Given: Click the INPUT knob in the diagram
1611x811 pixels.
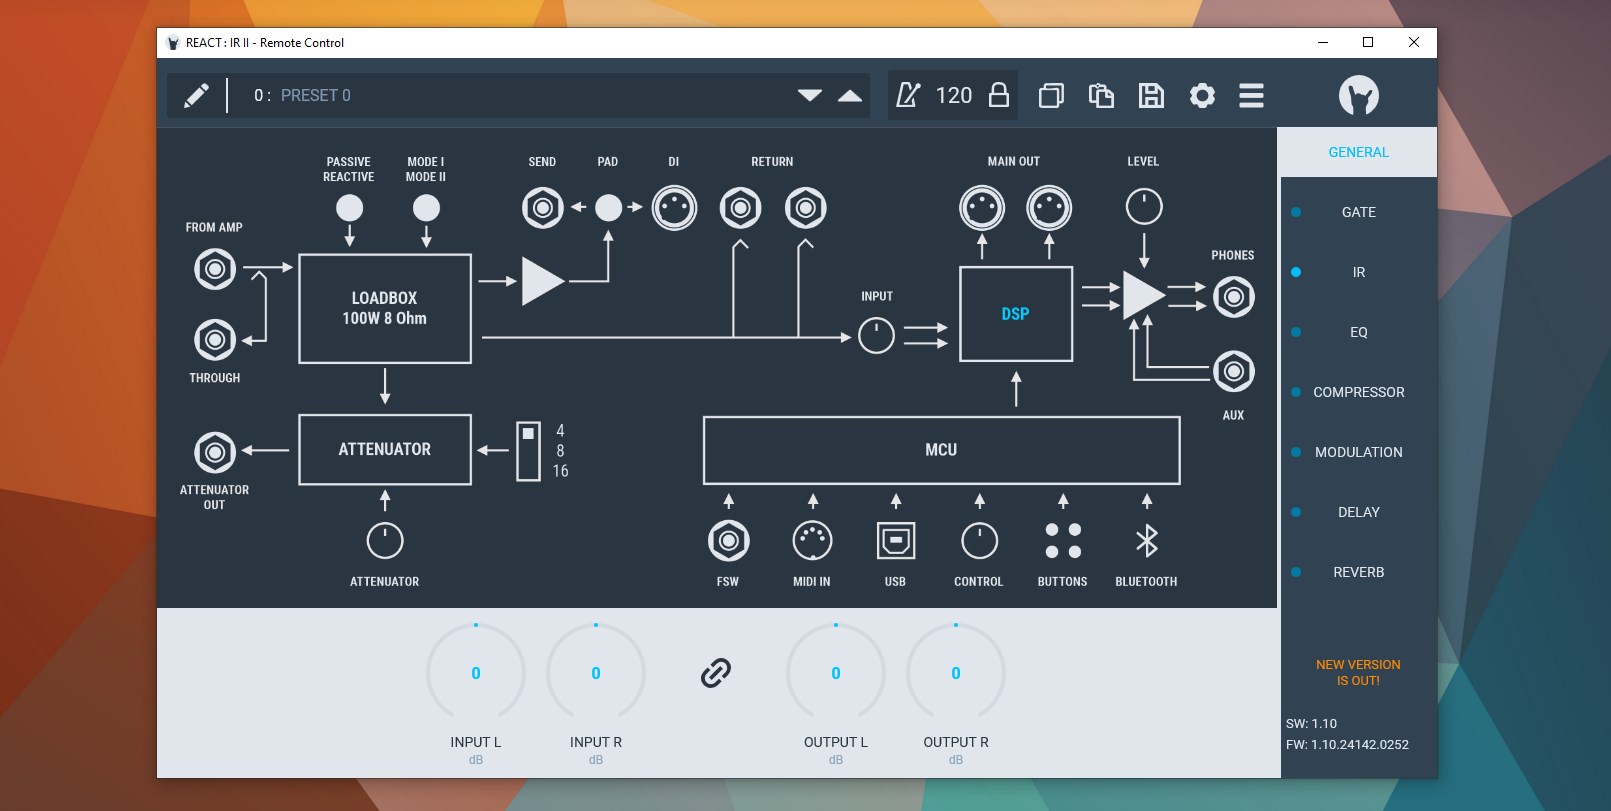Looking at the screenshot, I should [876, 335].
